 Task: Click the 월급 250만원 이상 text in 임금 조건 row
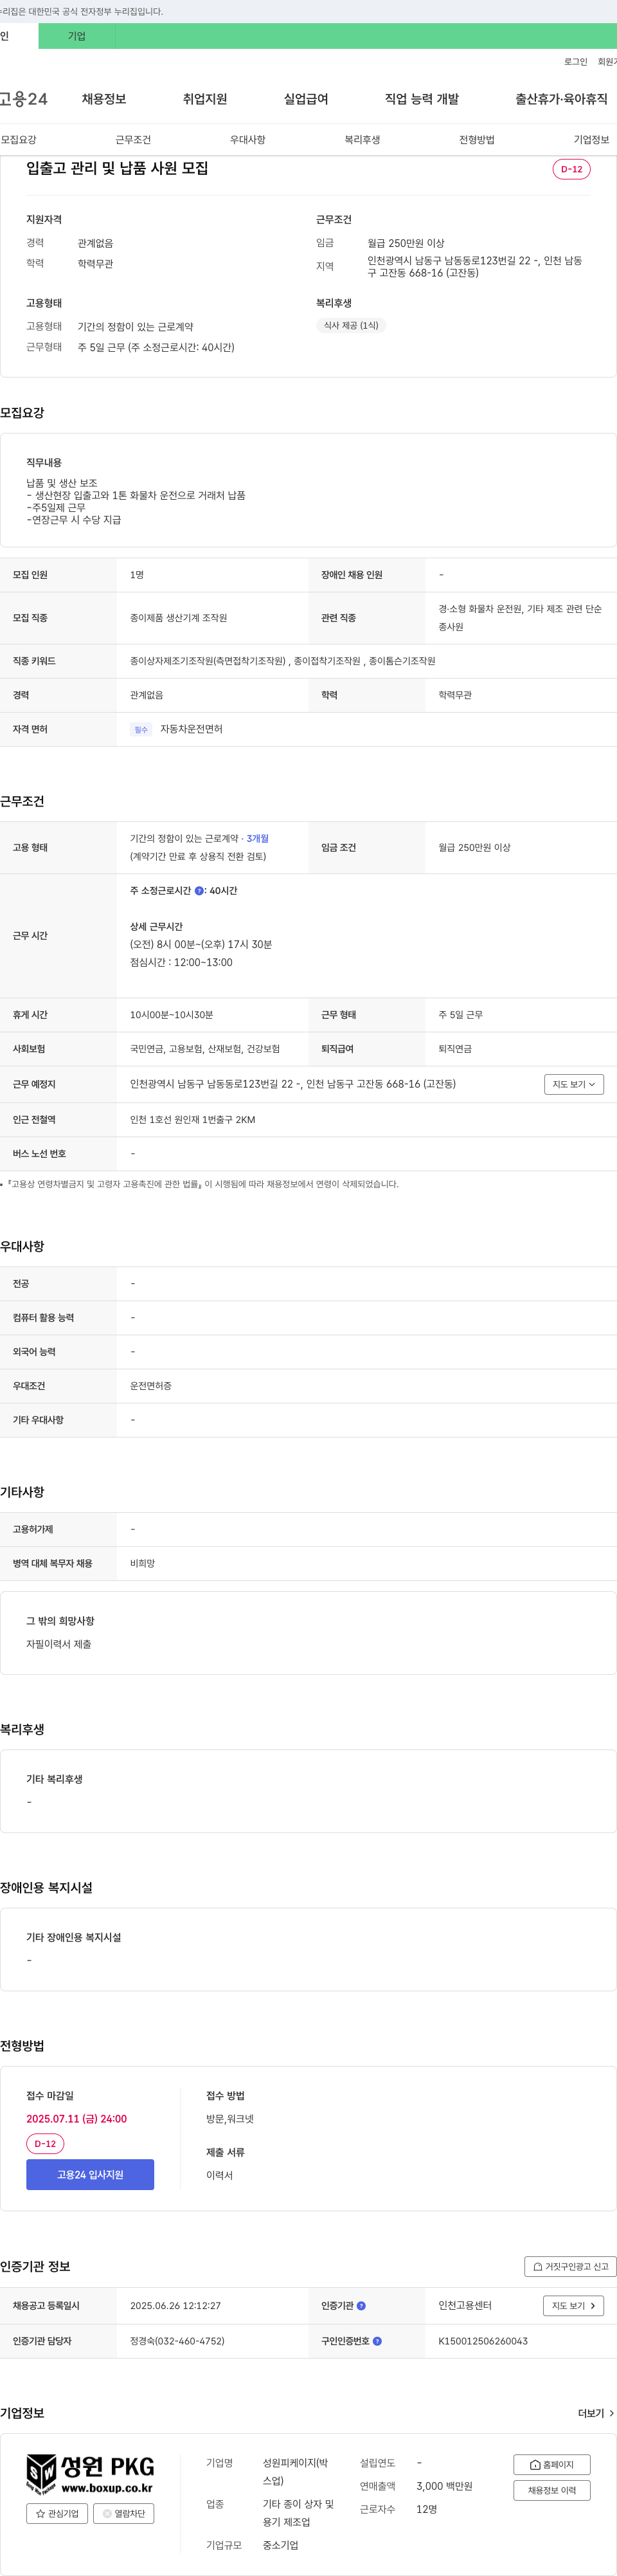pyautogui.click(x=474, y=847)
